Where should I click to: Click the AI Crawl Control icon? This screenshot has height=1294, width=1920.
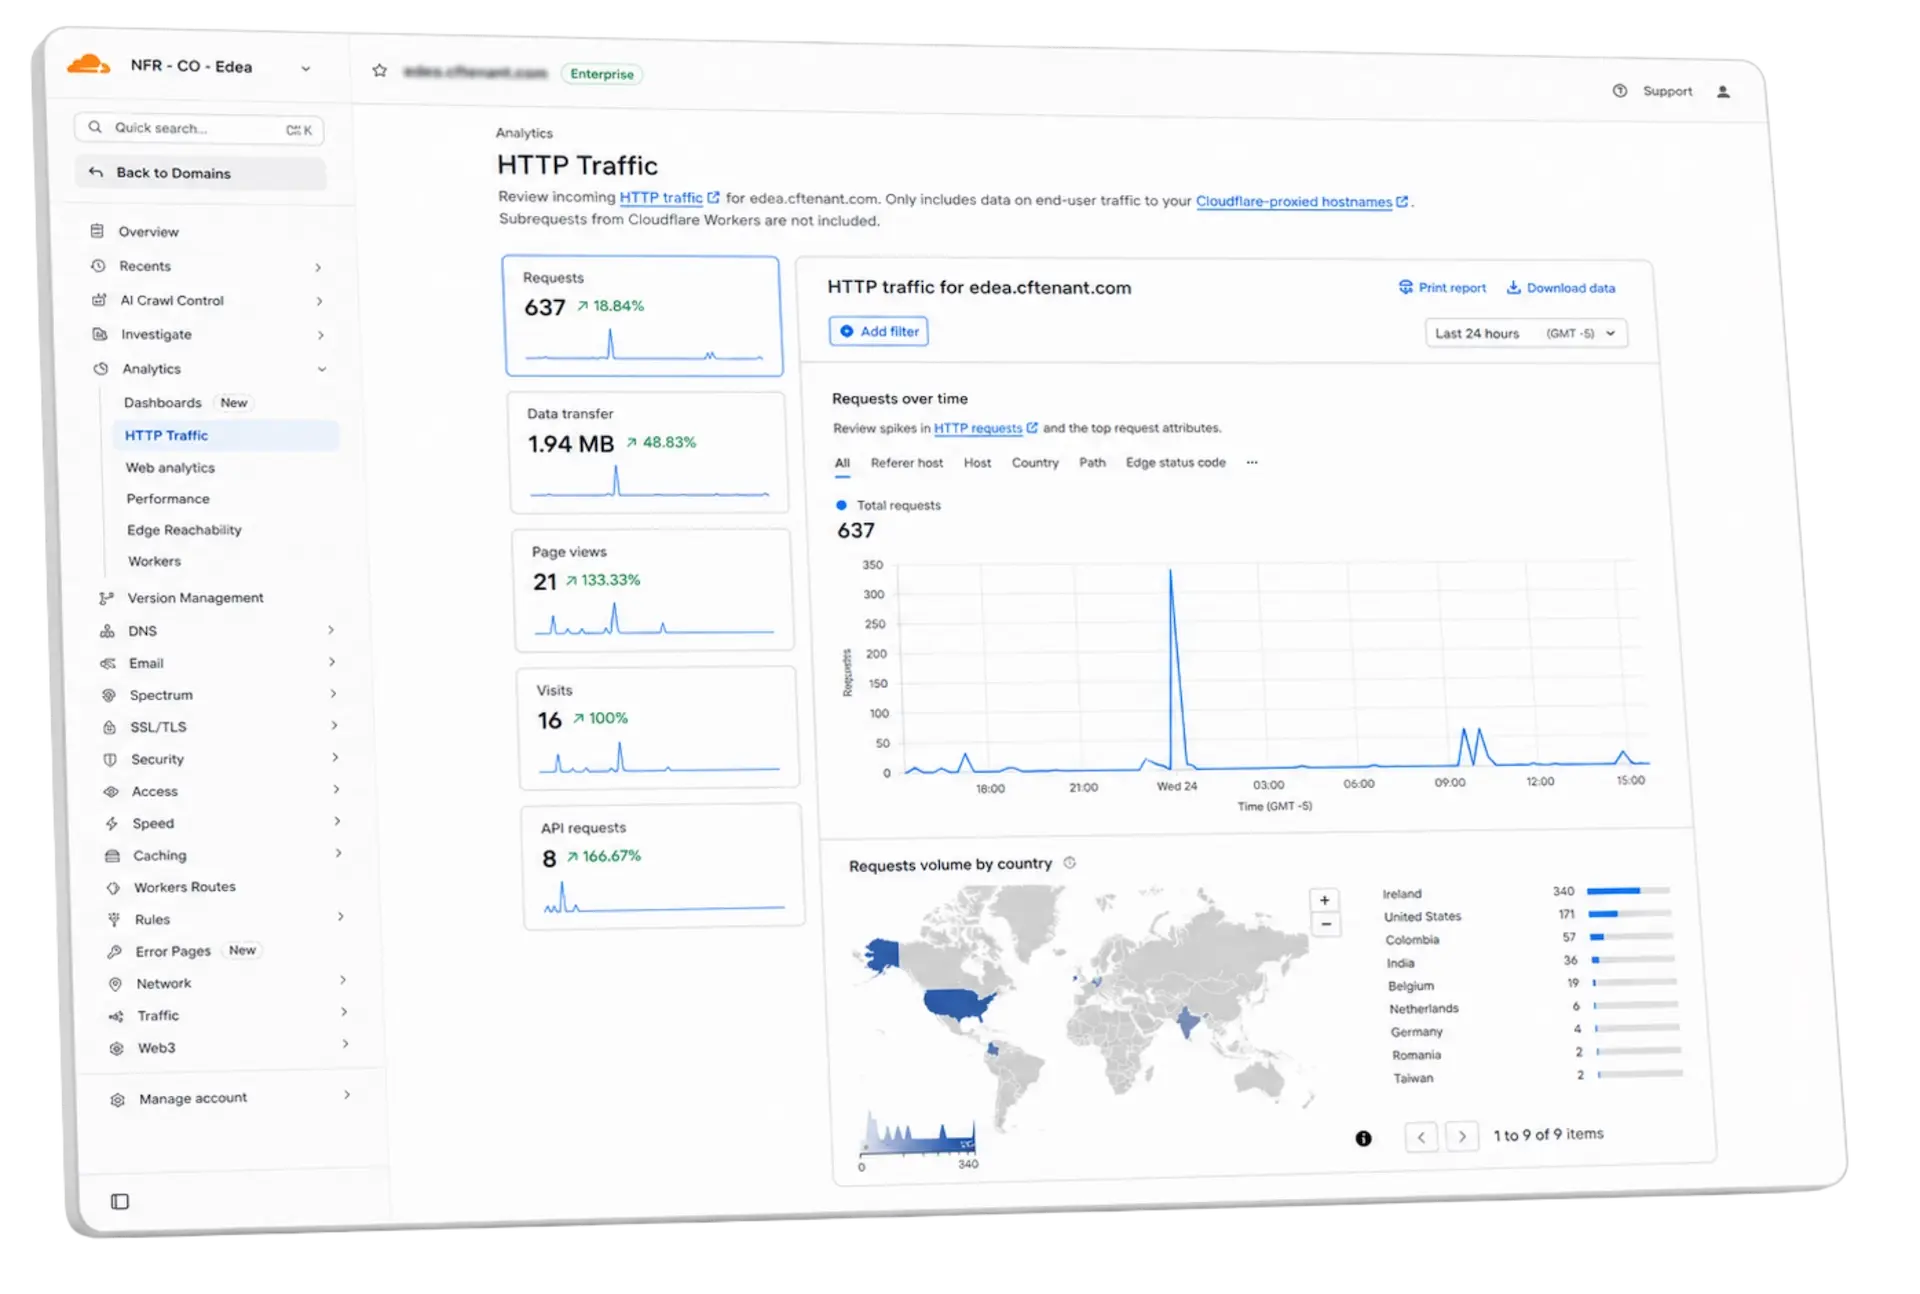(99, 300)
